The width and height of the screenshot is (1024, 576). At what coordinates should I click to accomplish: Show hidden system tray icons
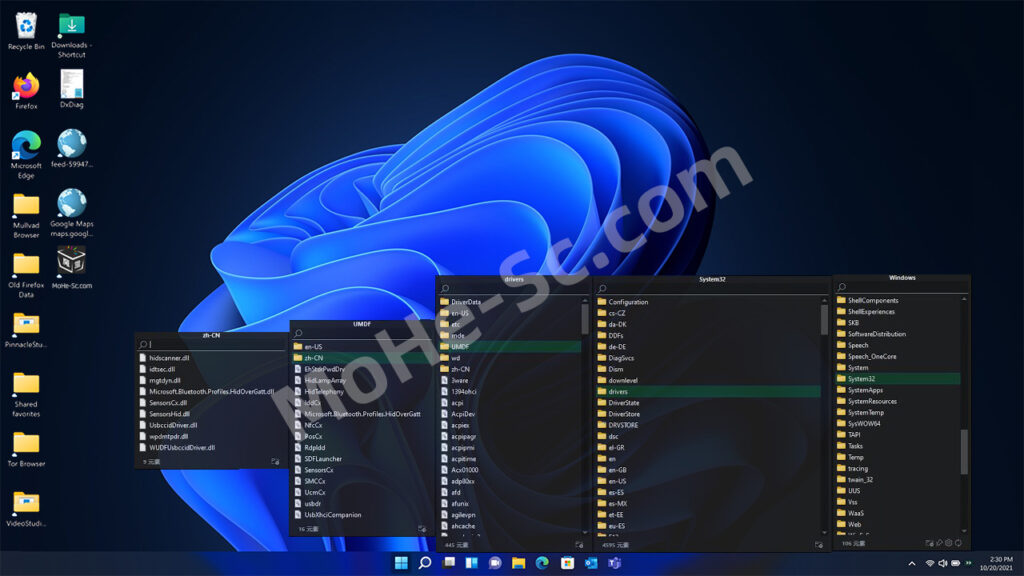910,563
